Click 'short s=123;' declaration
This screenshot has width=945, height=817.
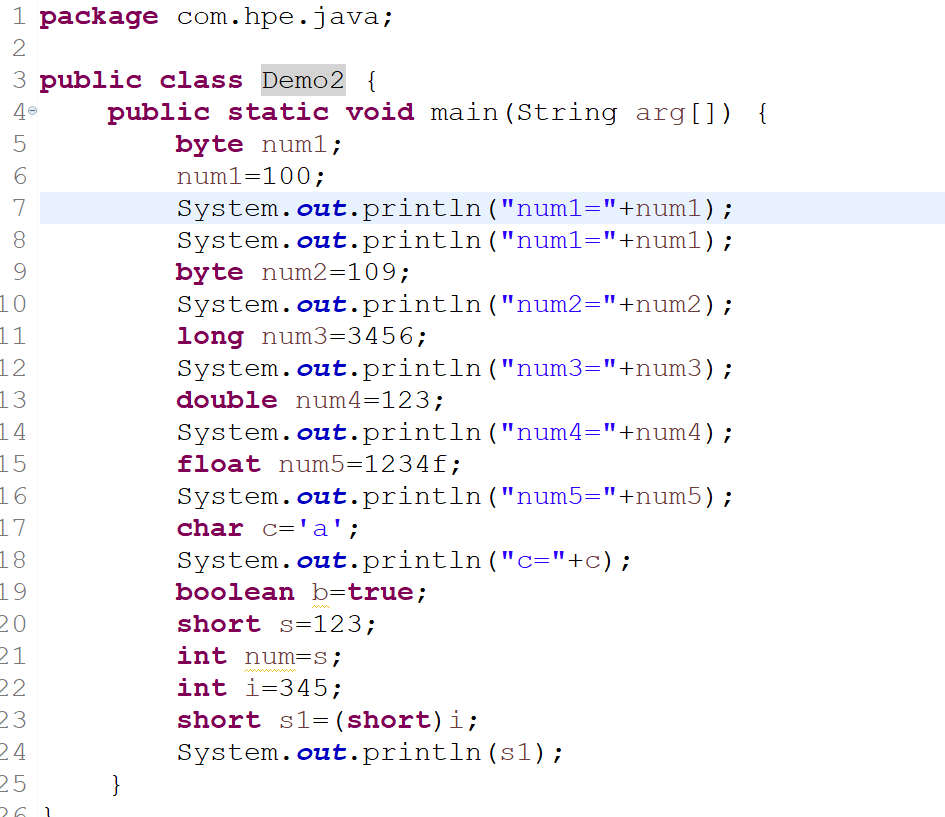coord(276,624)
